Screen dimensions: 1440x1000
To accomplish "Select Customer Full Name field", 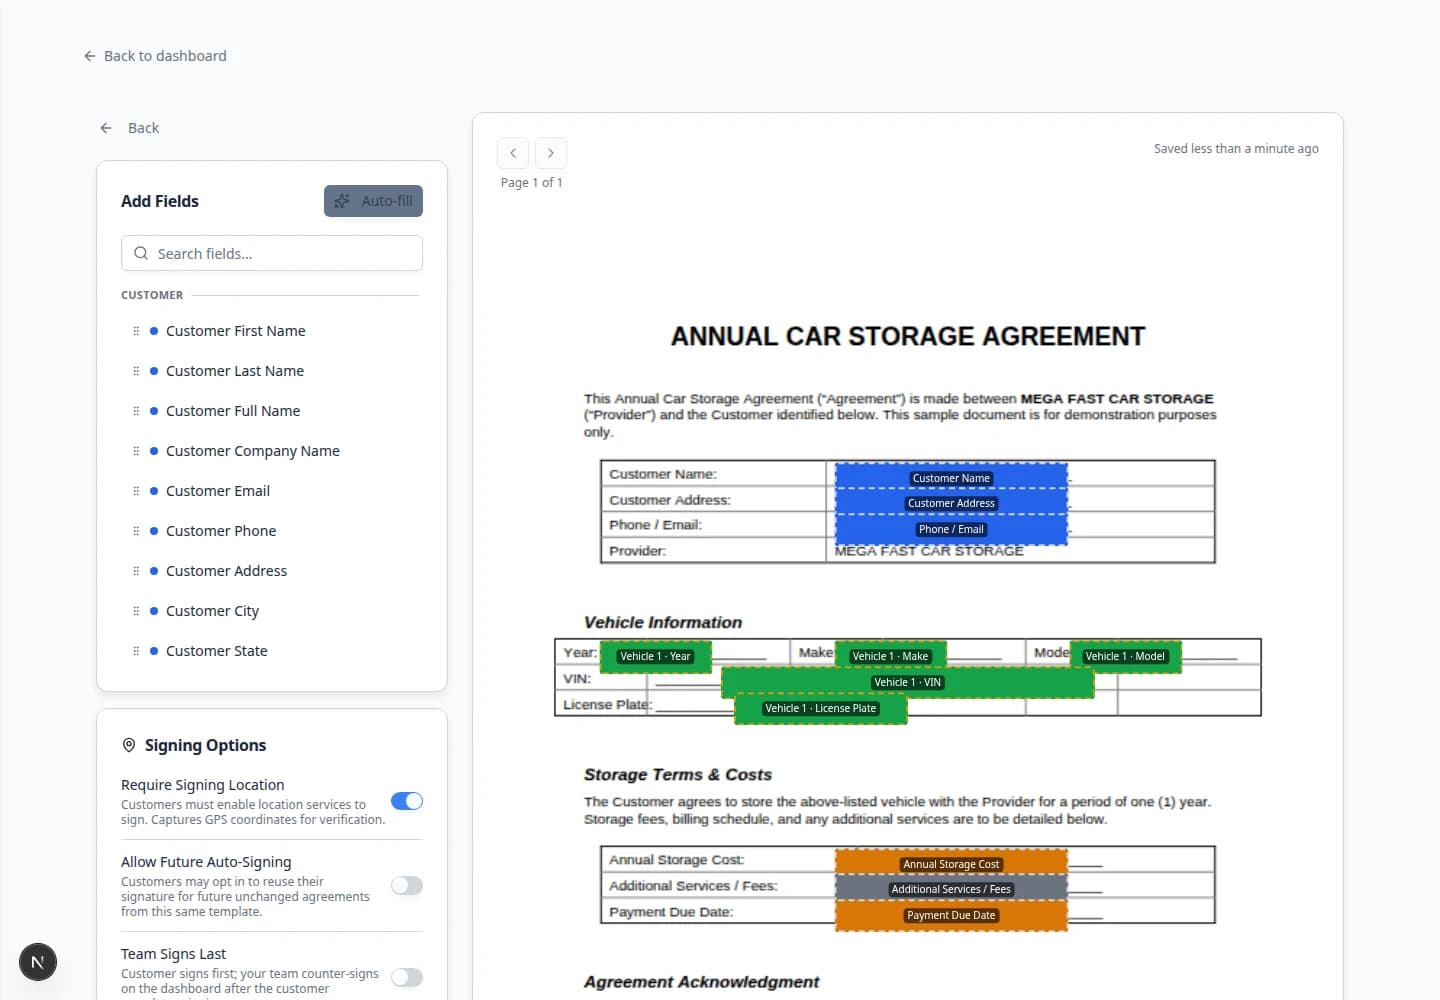I will [x=272, y=411].
